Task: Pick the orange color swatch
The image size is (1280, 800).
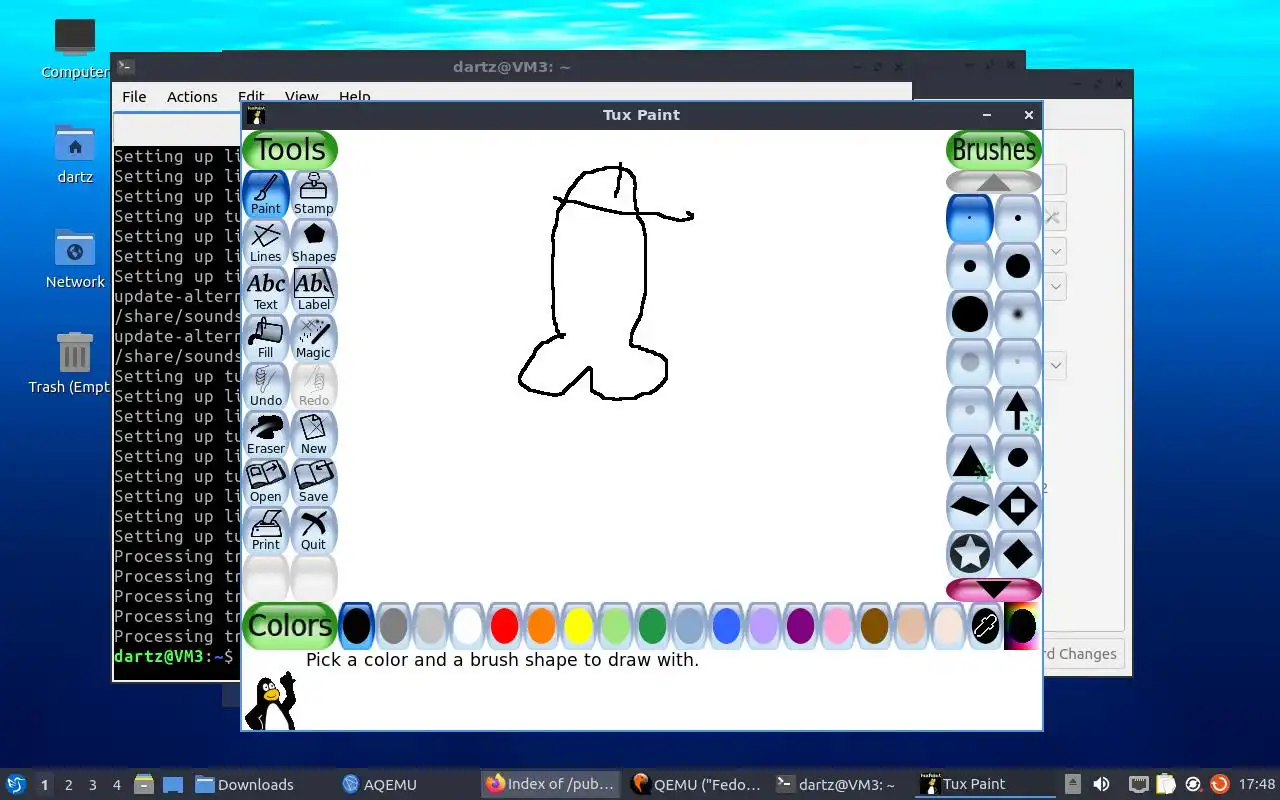Action: tap(541, 626)
